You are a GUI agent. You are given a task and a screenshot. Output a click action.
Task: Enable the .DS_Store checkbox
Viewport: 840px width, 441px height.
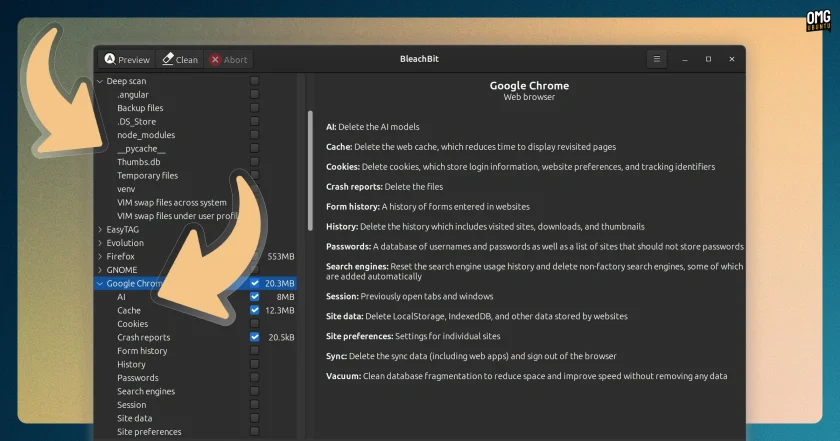pos(254,121)
